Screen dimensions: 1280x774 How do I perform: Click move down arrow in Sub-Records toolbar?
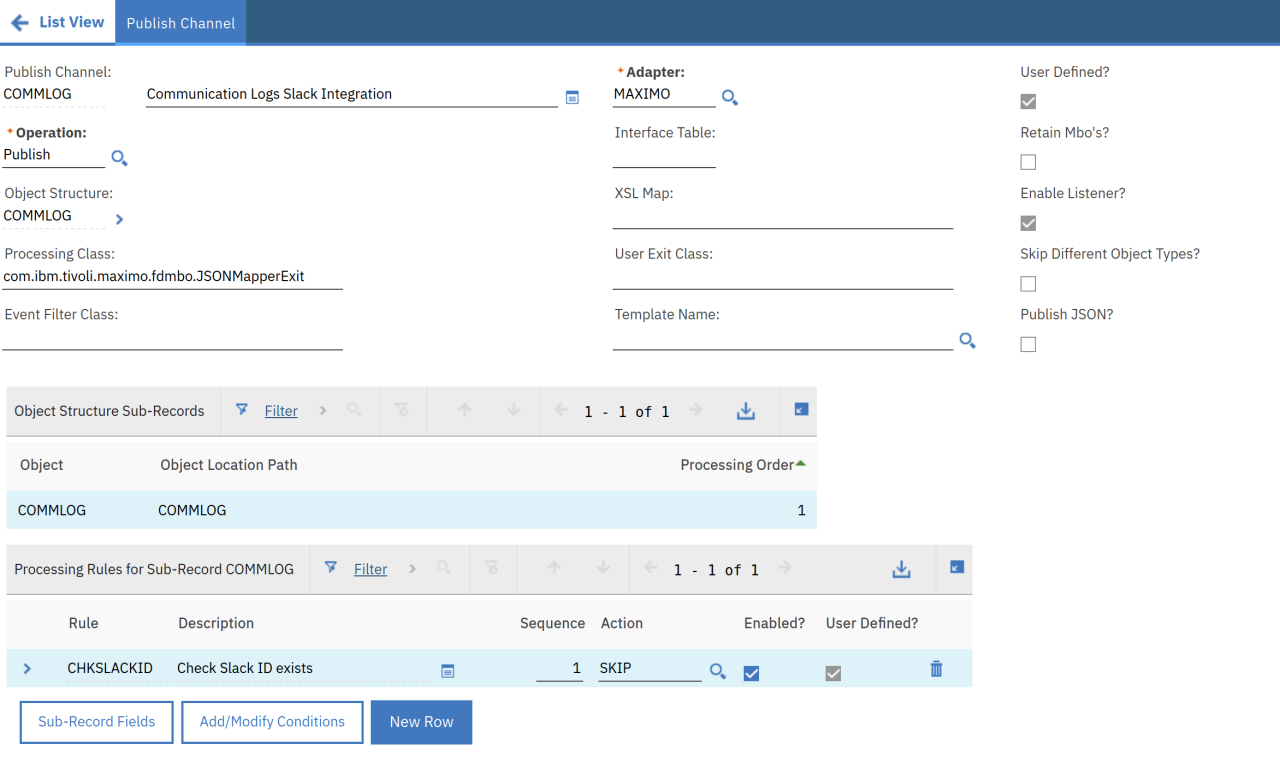[x=513, y=410]
